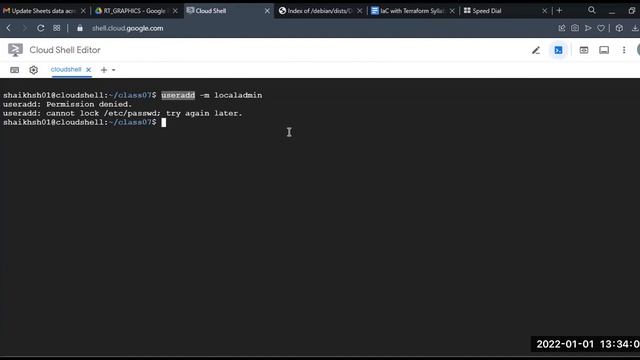Click the highlighted useradd command word
The height and width of the screenshot is (360, 640).
[178, 95]
